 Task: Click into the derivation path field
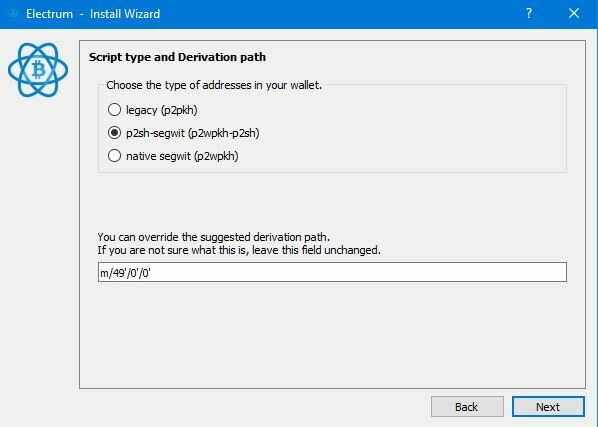pos(332,272)
